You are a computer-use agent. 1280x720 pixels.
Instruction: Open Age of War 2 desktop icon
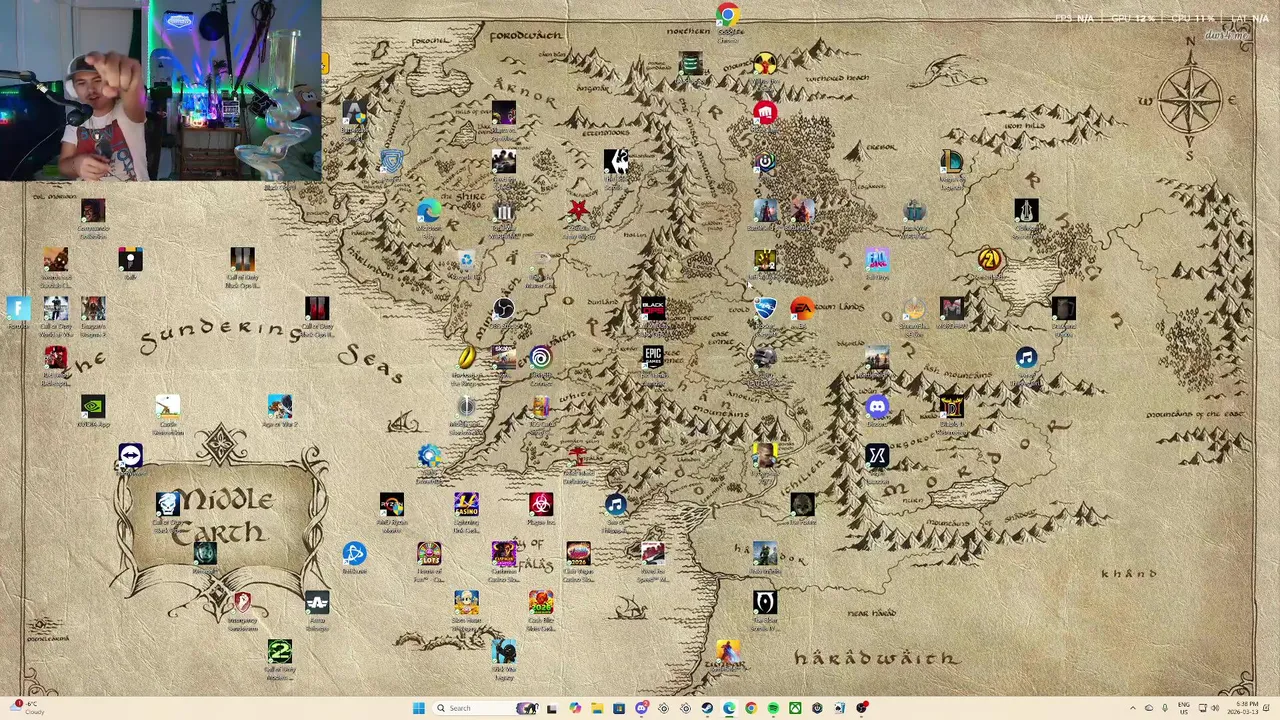279,407
